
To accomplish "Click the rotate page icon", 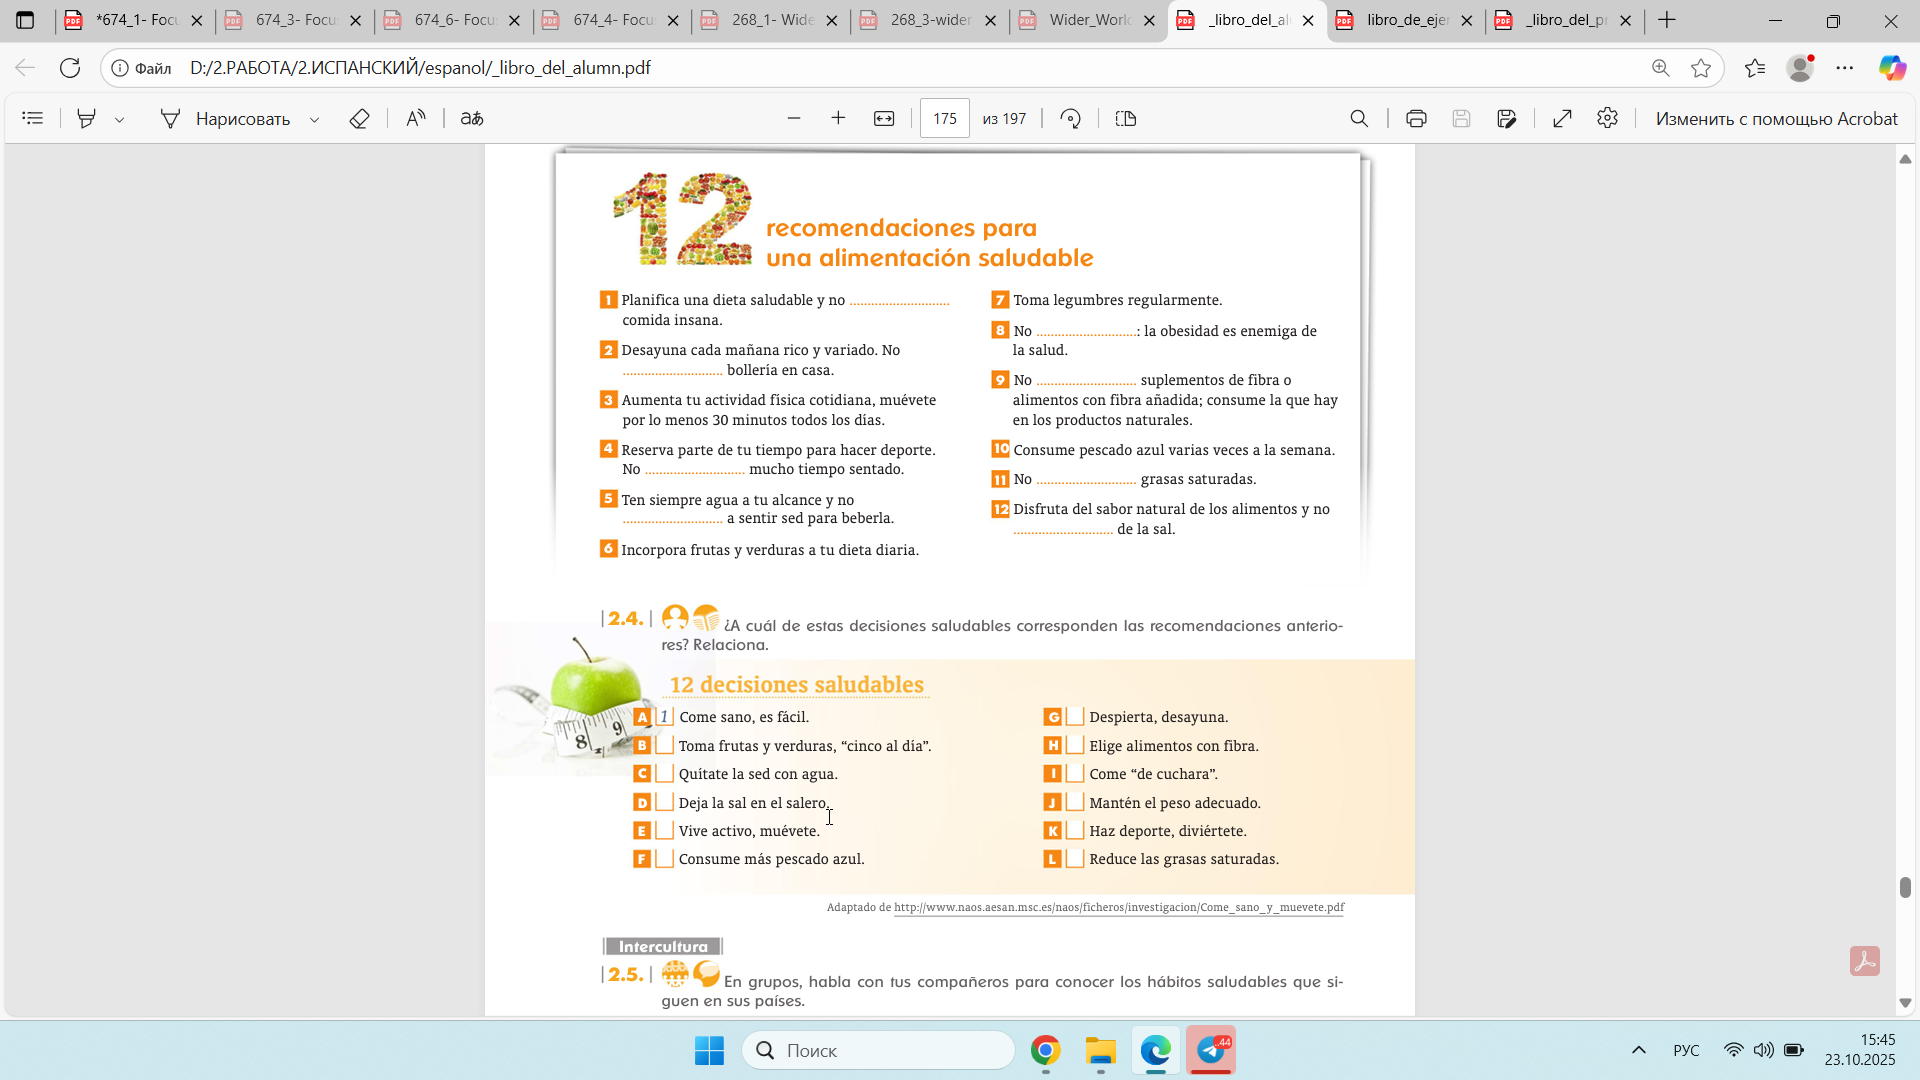I will (x=1070, y=118).
